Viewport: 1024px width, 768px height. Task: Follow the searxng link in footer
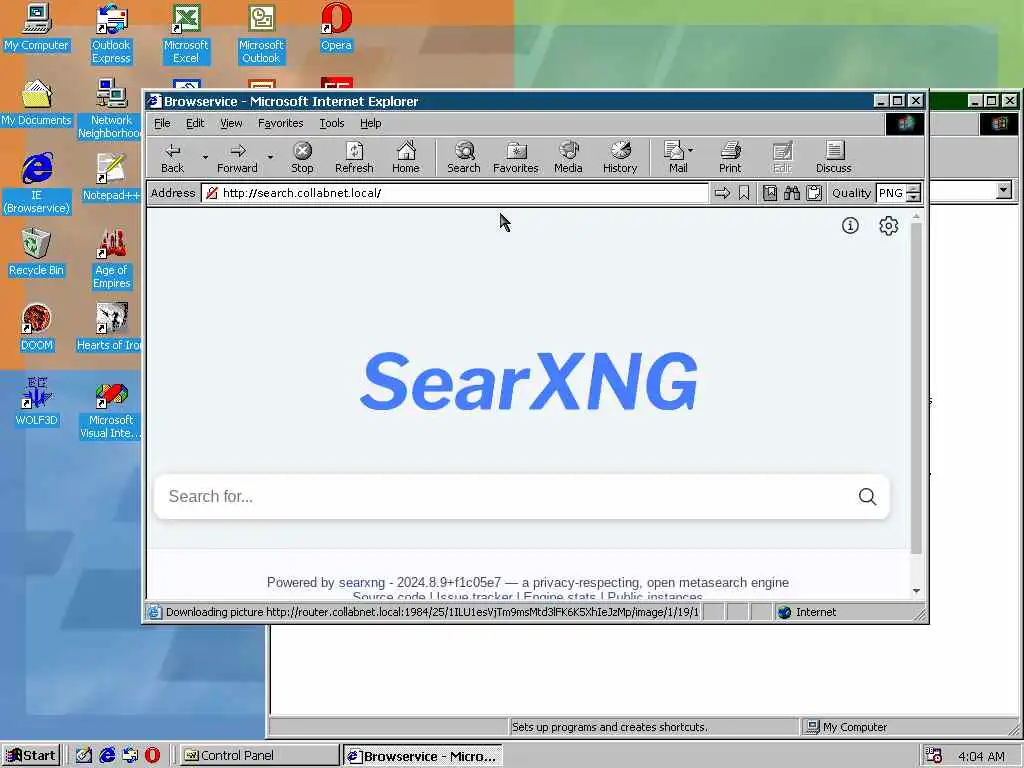click(x=362, y=583)
